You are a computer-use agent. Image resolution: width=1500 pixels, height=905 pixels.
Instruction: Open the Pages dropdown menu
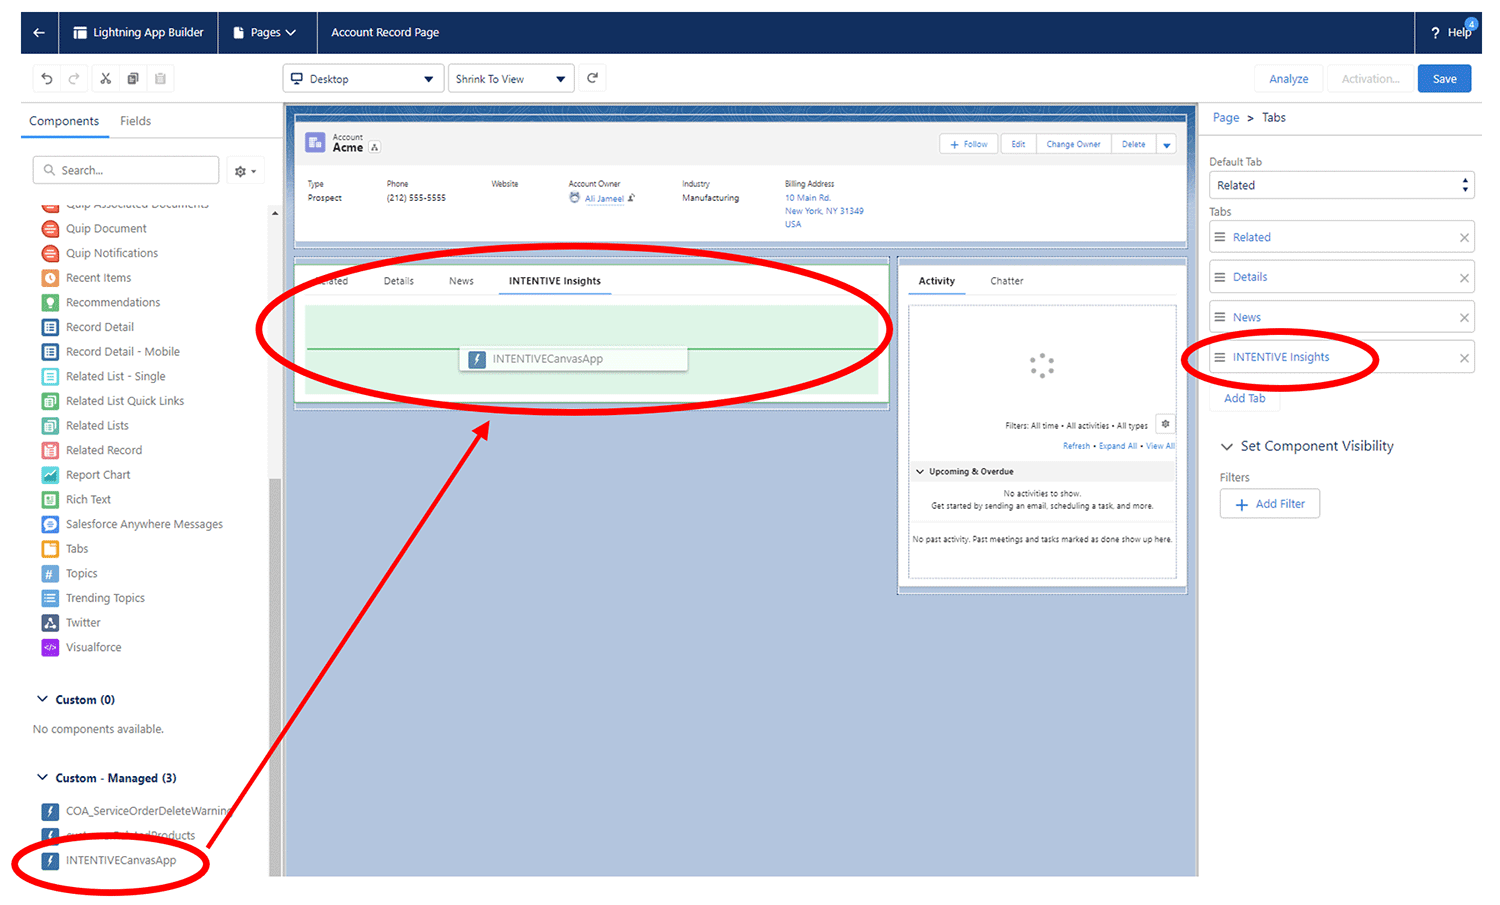(265, 33)
